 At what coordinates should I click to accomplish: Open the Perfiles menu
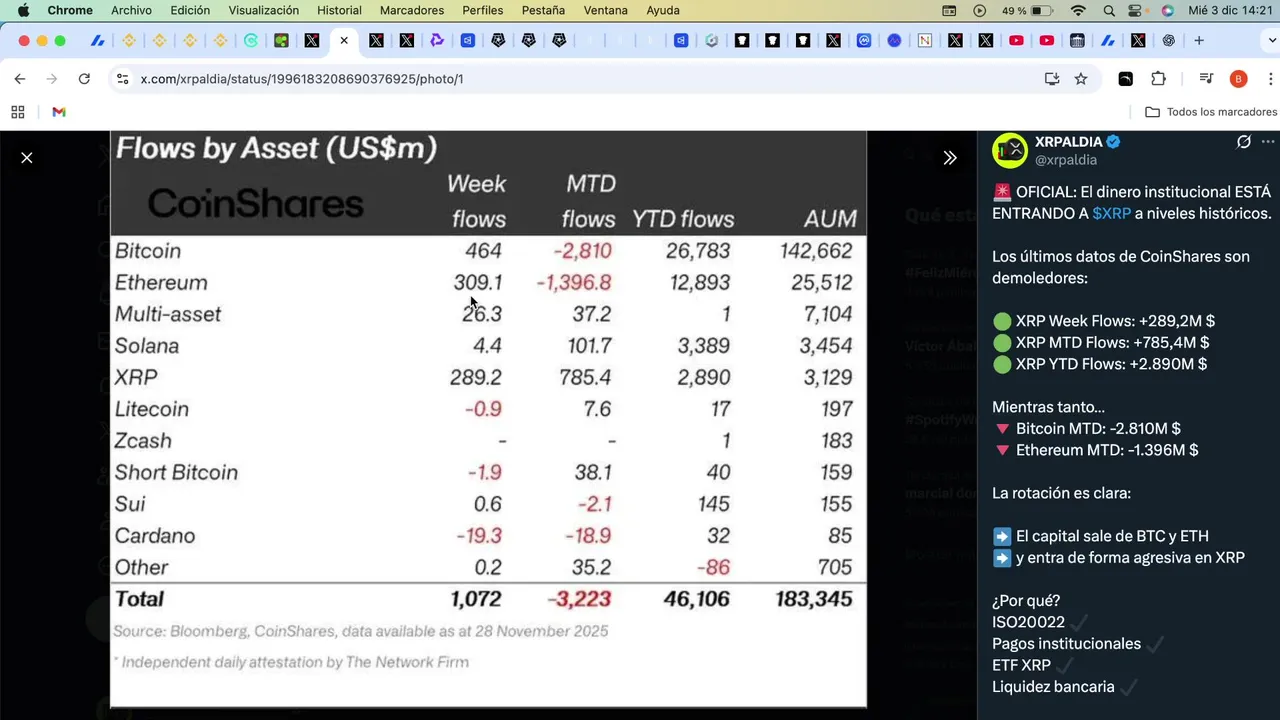(x=483, y=10)
